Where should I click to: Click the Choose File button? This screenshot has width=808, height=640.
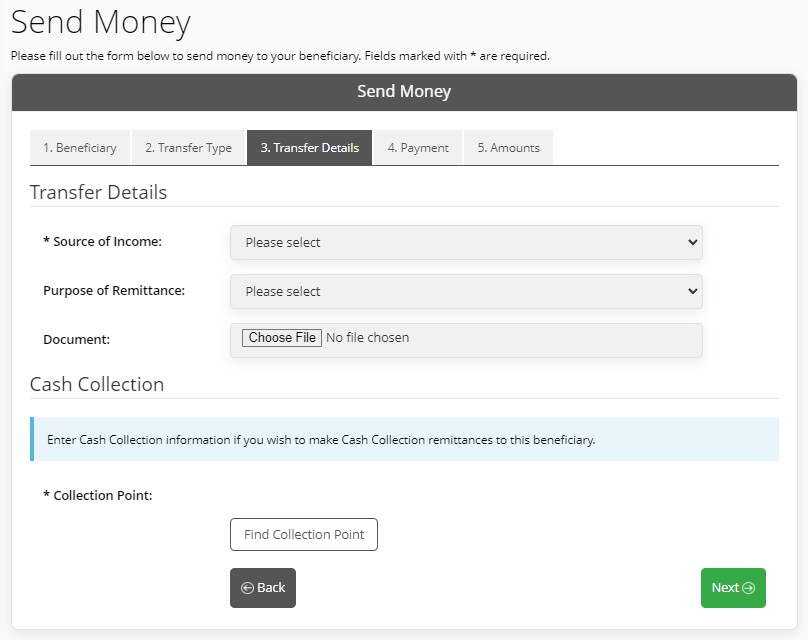point(282,338)
